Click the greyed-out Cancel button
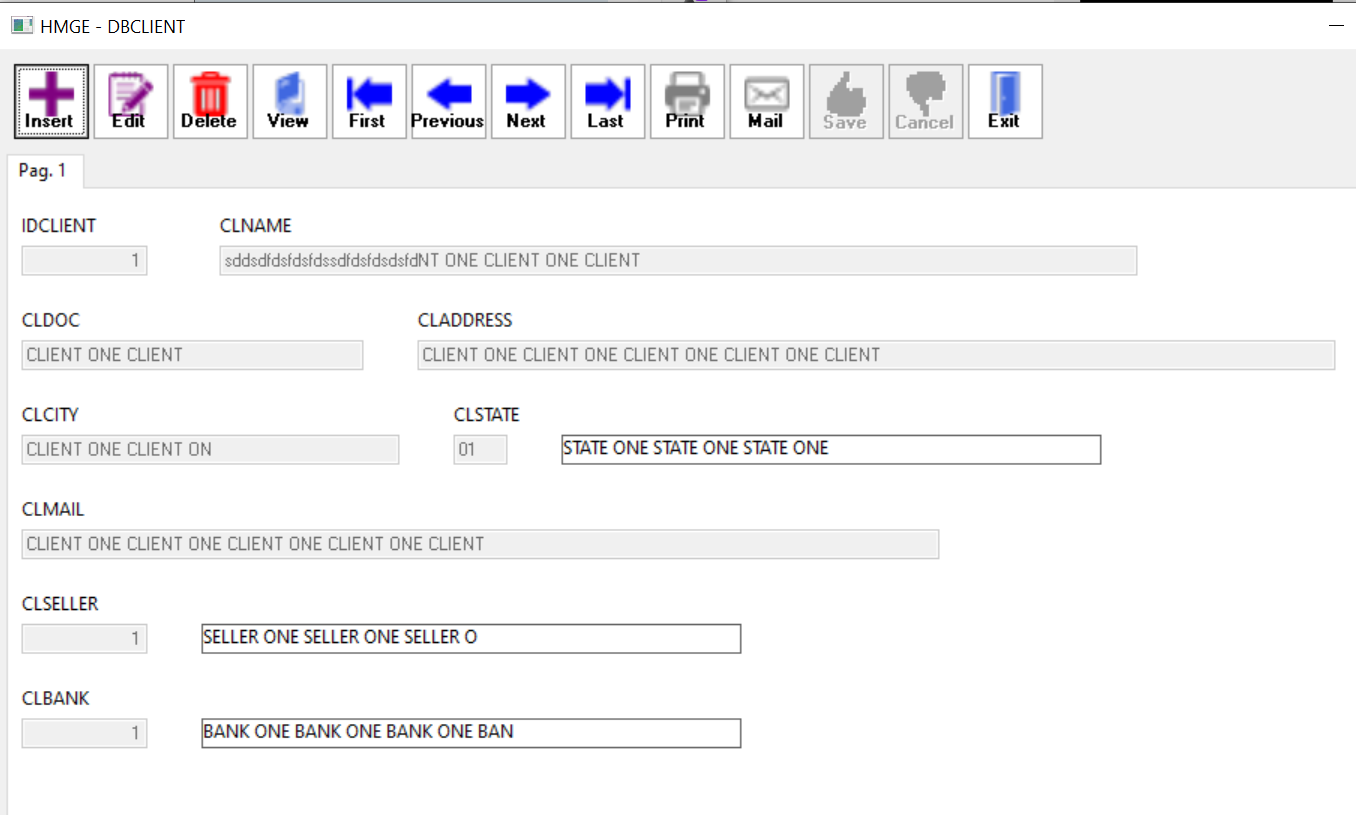The image size is (1356, 815). 925,102
